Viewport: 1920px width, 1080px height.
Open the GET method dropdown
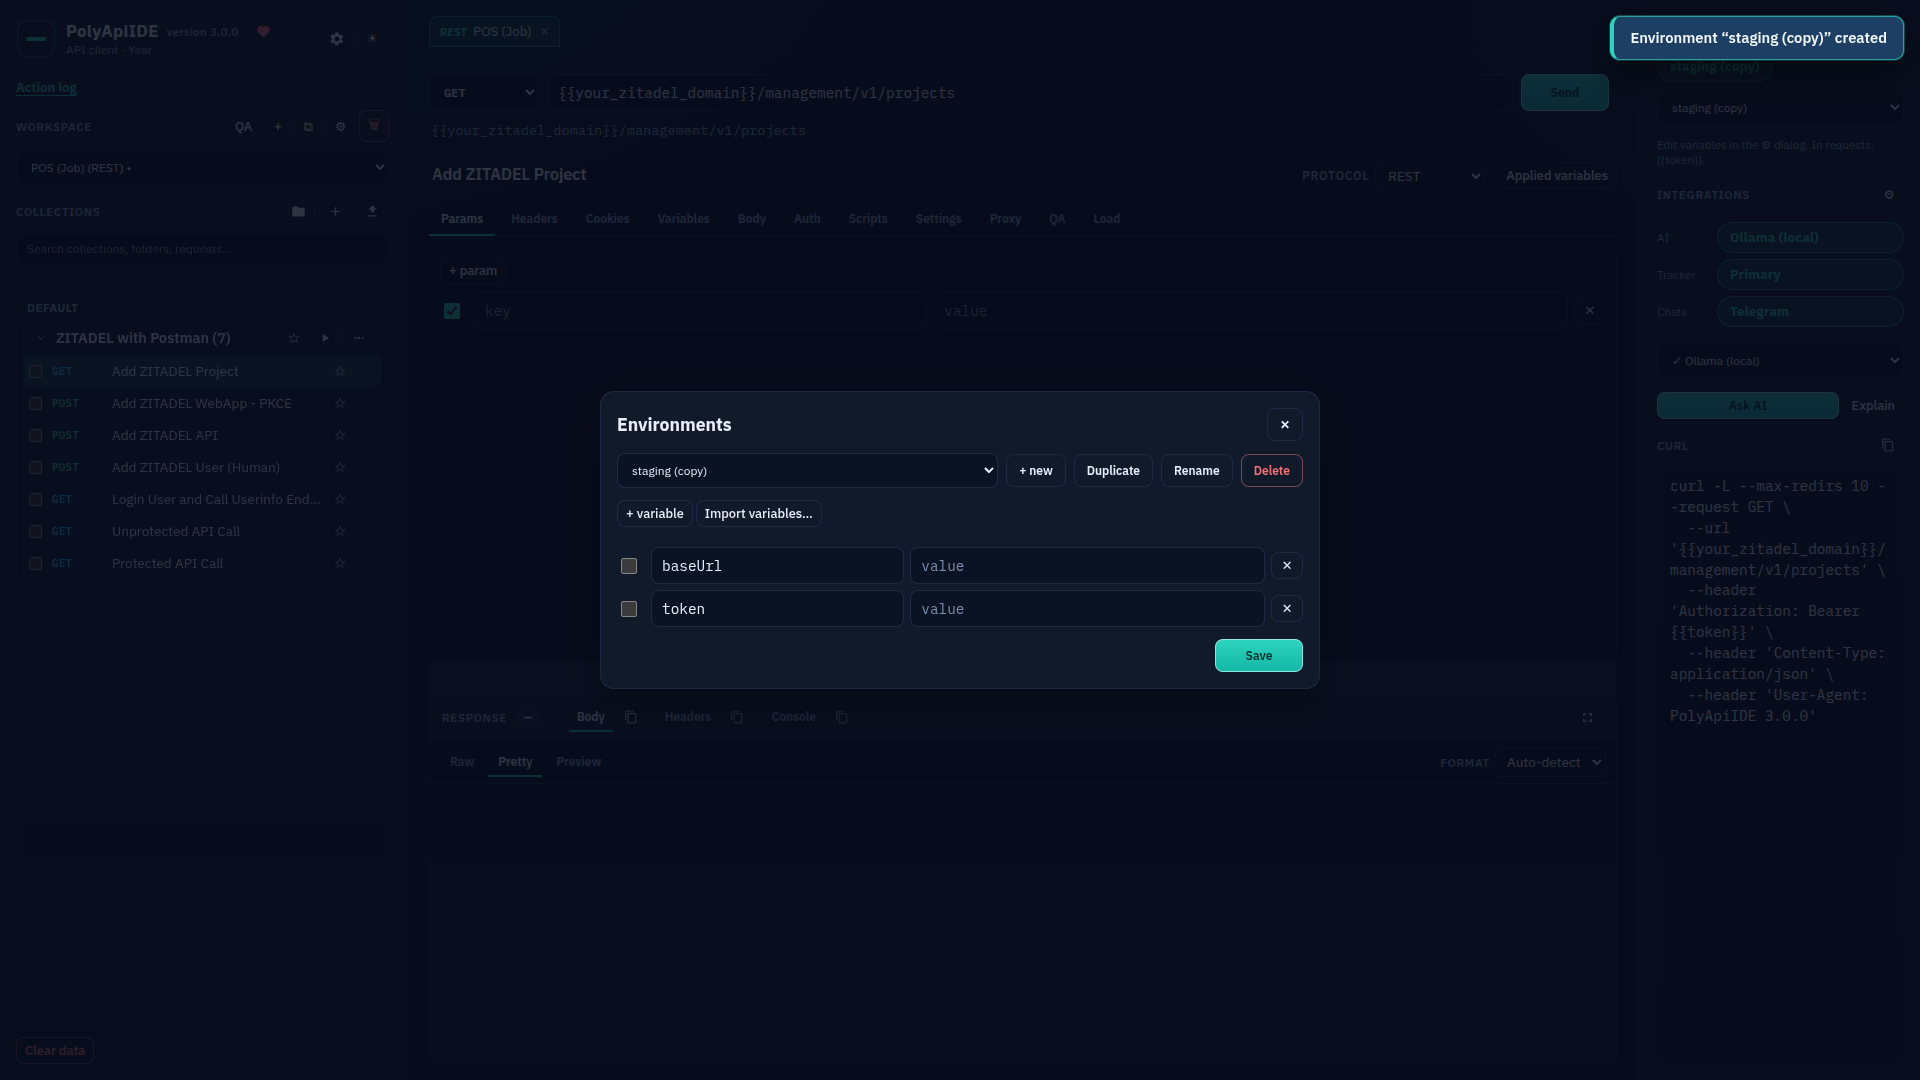485,93
